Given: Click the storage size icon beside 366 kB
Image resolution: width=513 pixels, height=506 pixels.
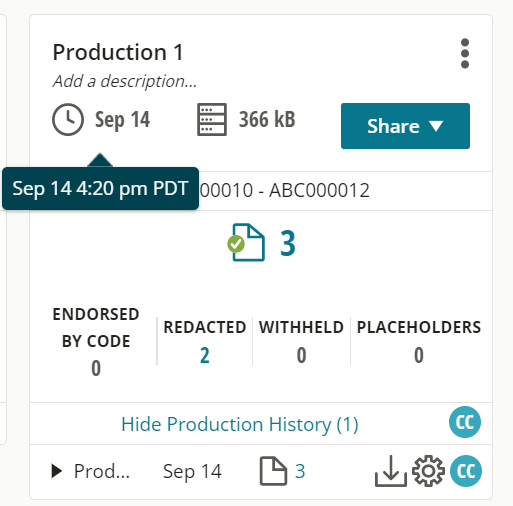Looking at the screenshot, I should click(x=212, y=119).
